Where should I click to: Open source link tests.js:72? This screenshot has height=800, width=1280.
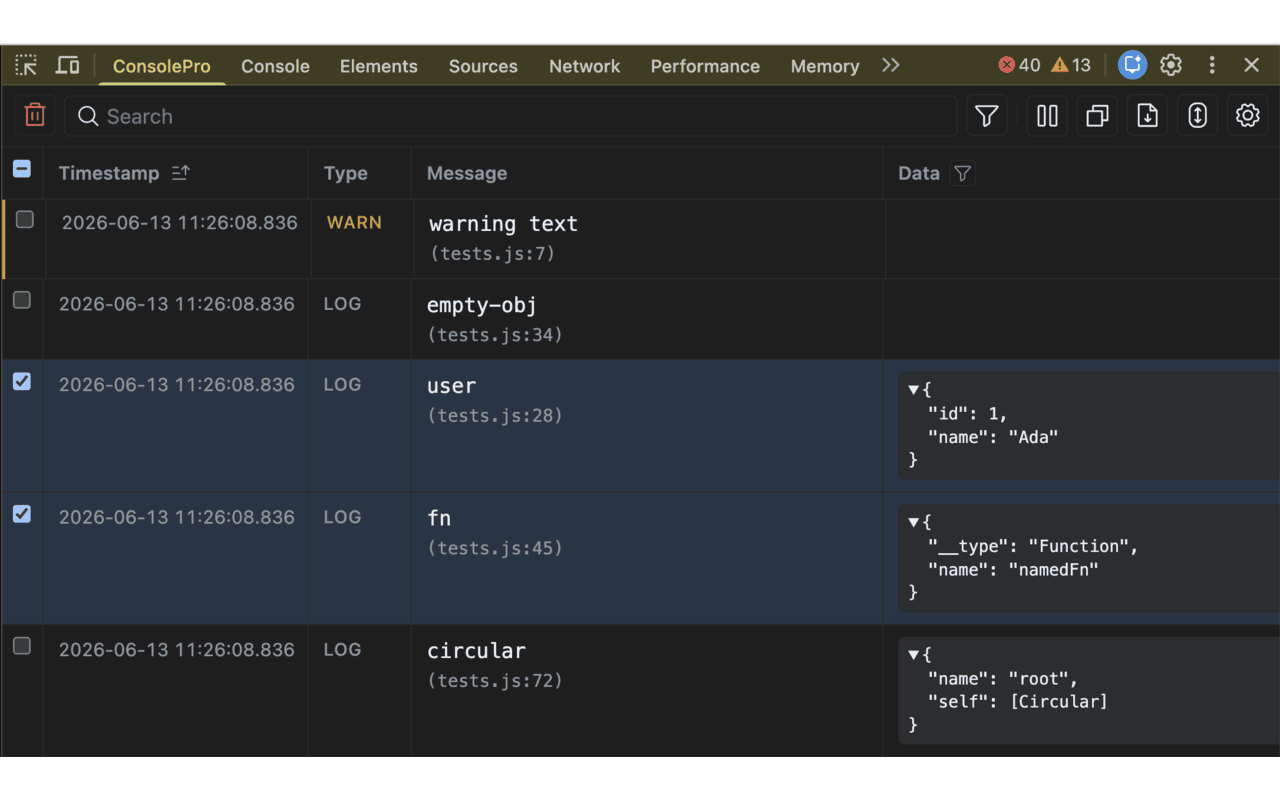click(x=495, y=681)
